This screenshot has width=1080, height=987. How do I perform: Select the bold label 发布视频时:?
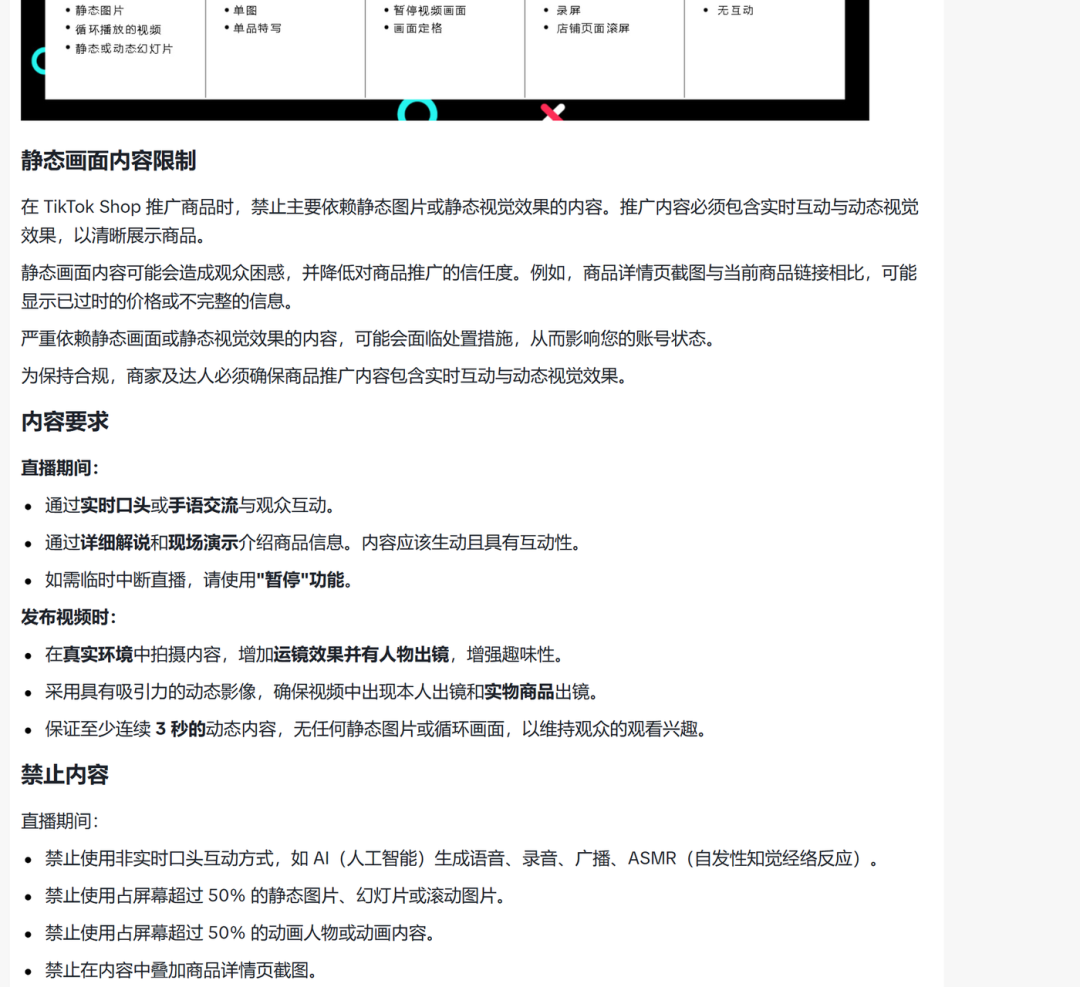tap(69, 616)
